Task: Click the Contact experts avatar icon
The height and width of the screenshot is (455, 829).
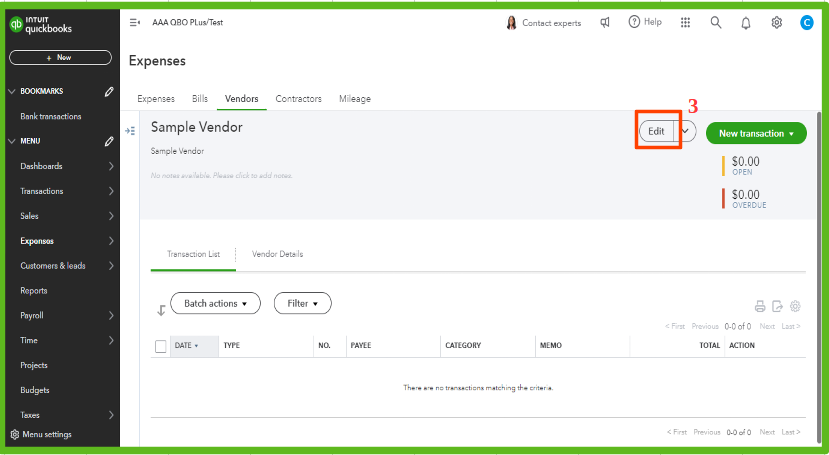Action: click(x=511, y=23)
